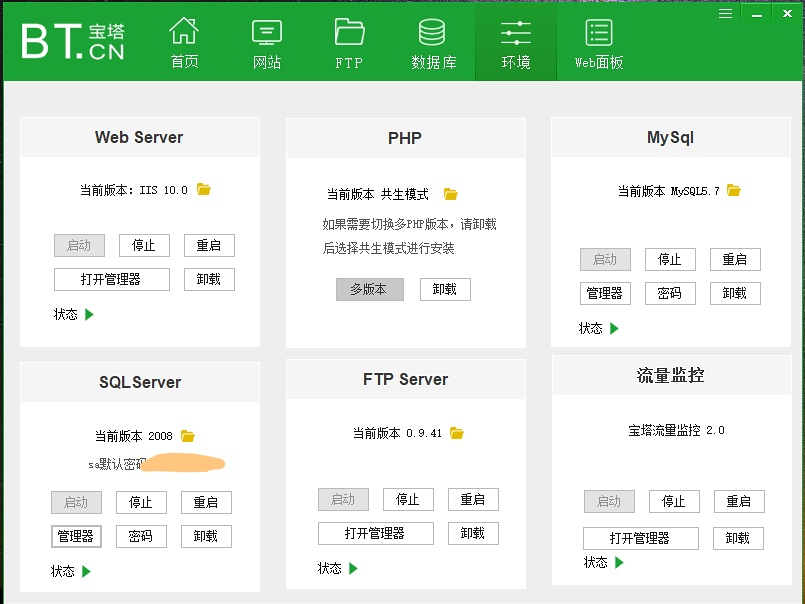This screenshot has height=604, width=805.
Task: Restart 流量监控 with 重启
Action: (x=739, y=501)
